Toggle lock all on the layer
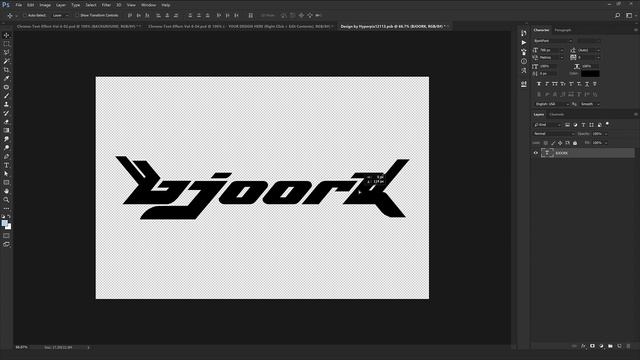This screenshot has width=640, height=360. click(x=575, y=143)
